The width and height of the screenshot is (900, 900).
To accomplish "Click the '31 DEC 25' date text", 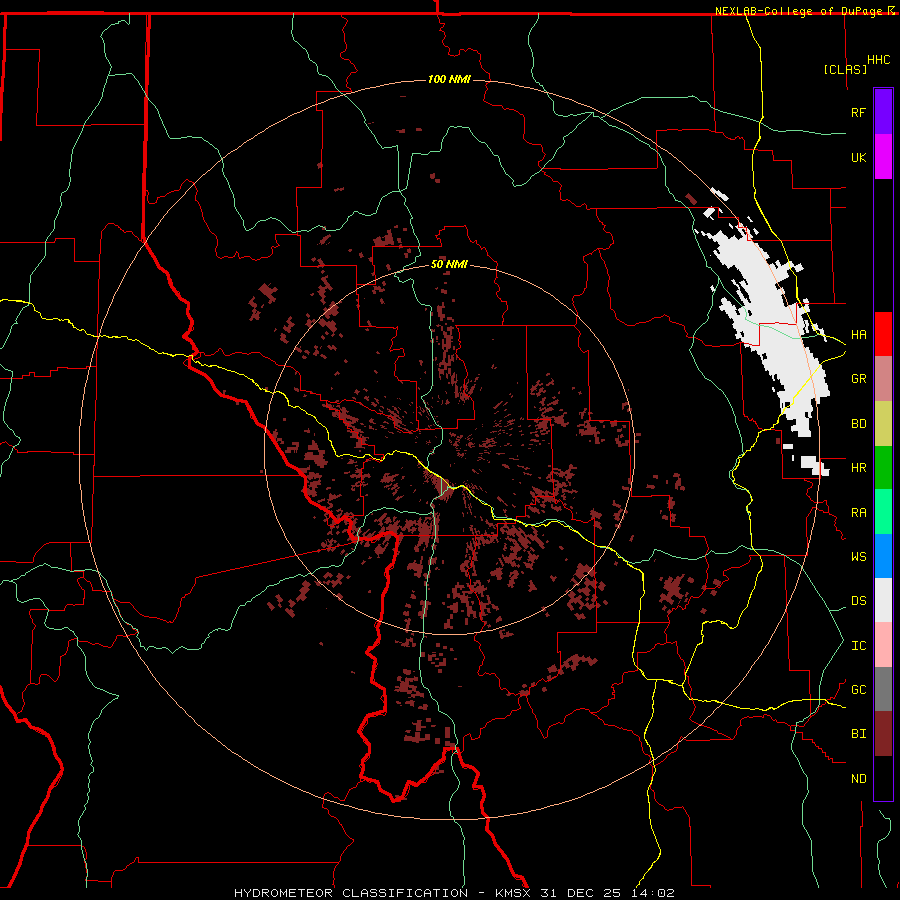I will [x=580, y=893].
